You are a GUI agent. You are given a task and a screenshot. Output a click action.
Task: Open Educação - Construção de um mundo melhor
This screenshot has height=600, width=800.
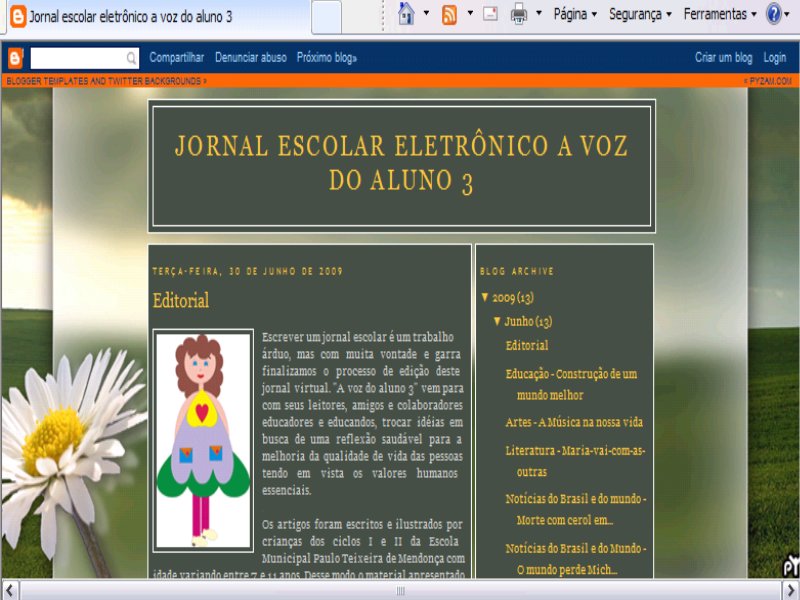tap(571, 384)
